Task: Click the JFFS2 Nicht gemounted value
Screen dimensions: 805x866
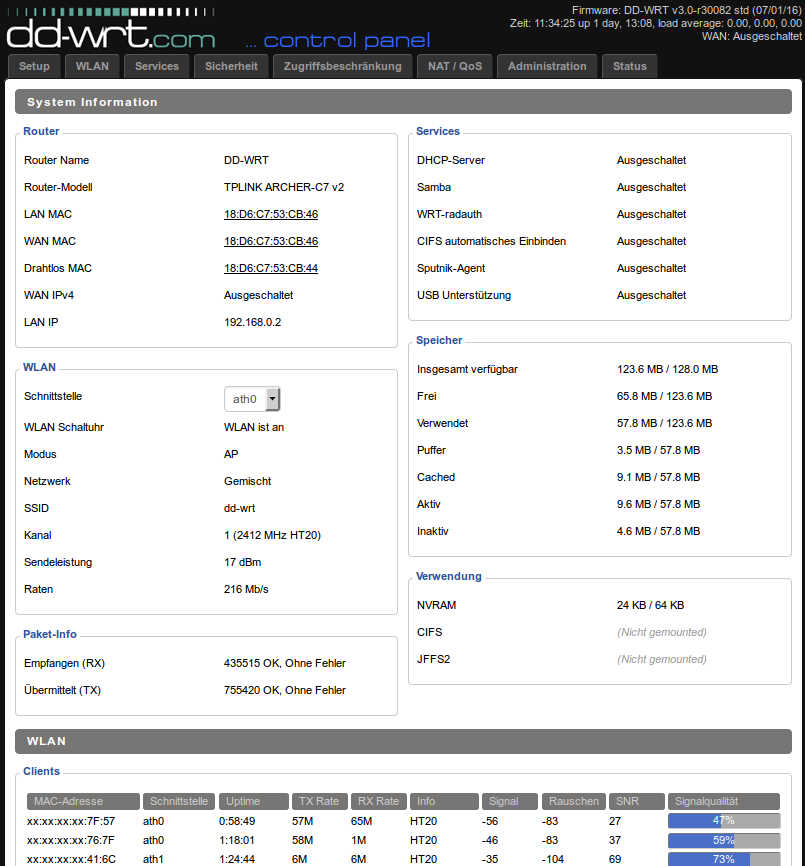Action: point(661,659)
